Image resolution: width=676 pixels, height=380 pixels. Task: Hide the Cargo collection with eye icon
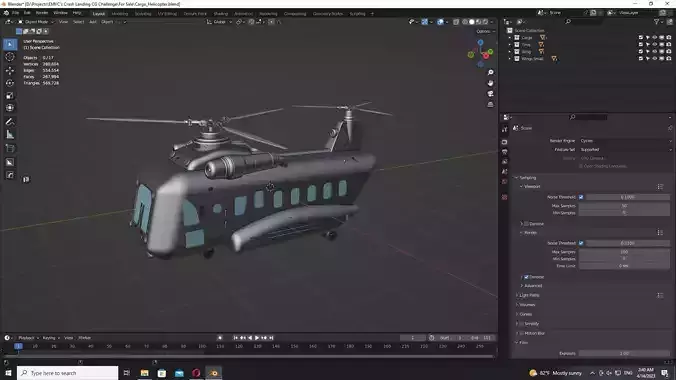tap(654, 38)
